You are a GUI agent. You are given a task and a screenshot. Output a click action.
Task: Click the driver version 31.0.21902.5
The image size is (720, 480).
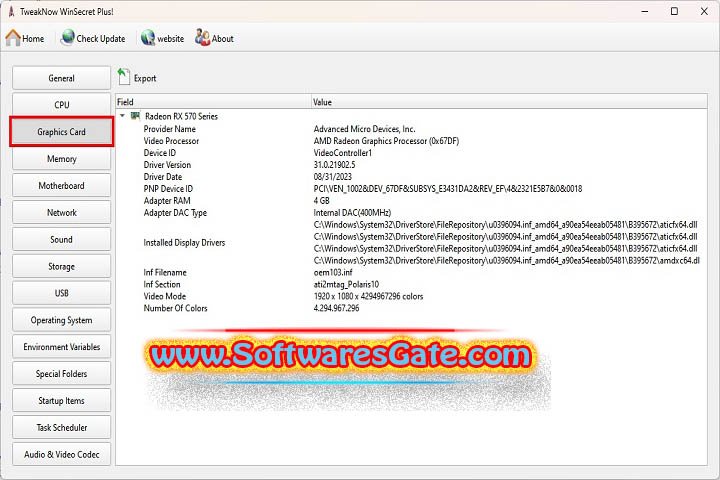click(334, 165)
